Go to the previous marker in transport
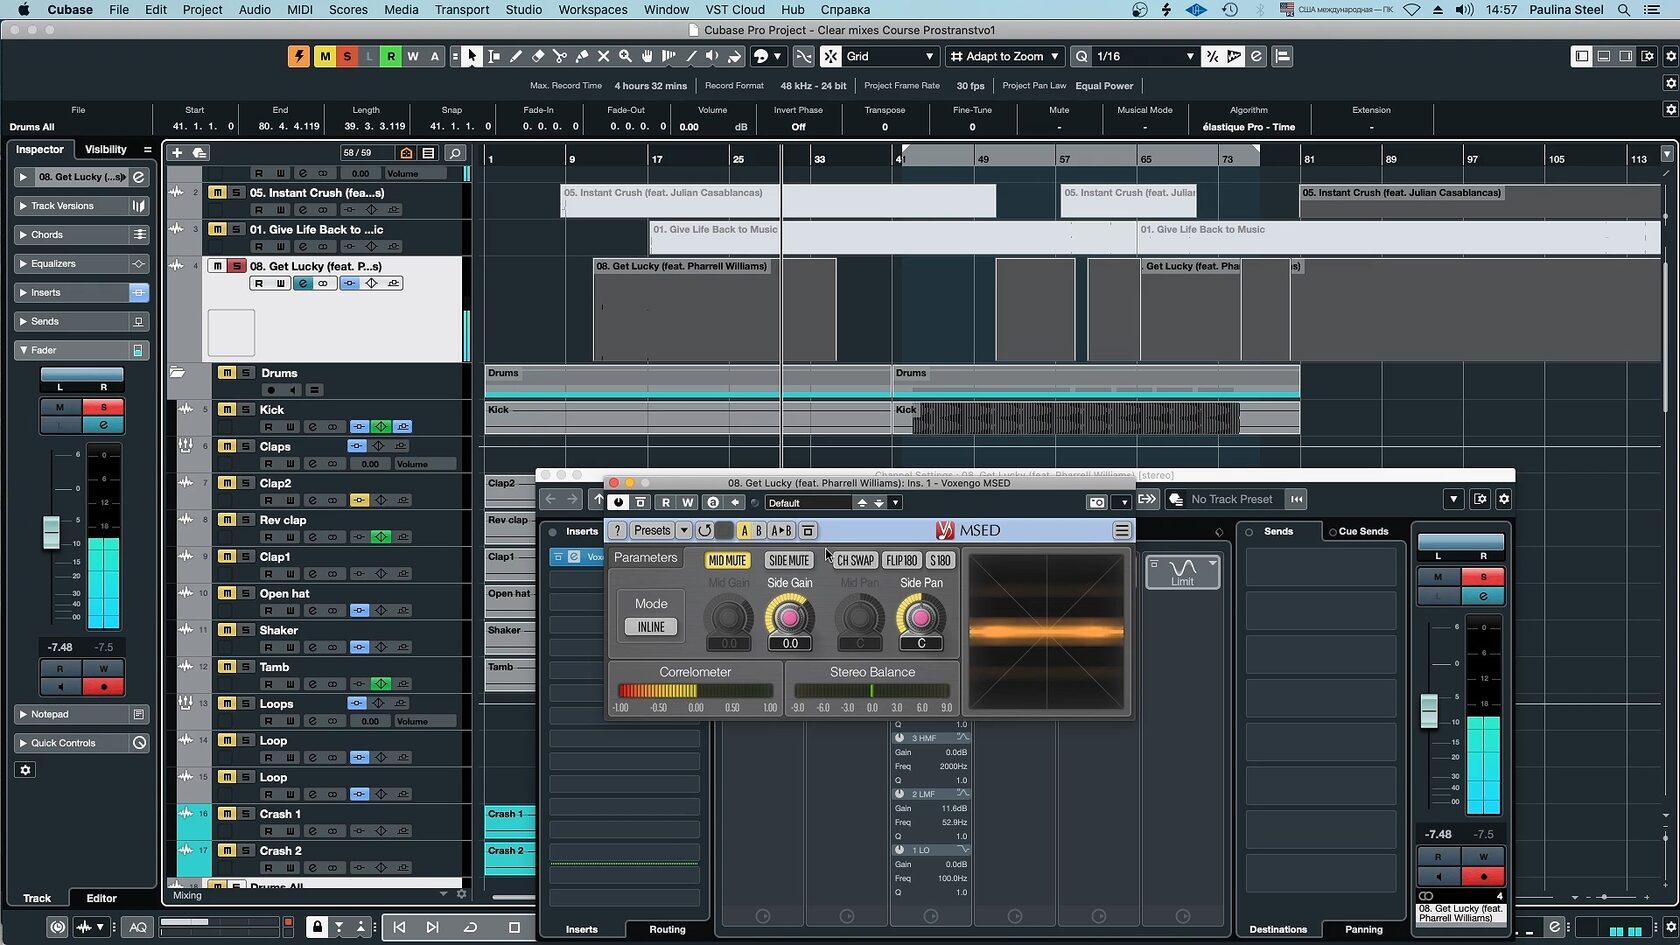The height and width of the screenshot is (945, 1680). pyautogui.click(x=399, y=928)
